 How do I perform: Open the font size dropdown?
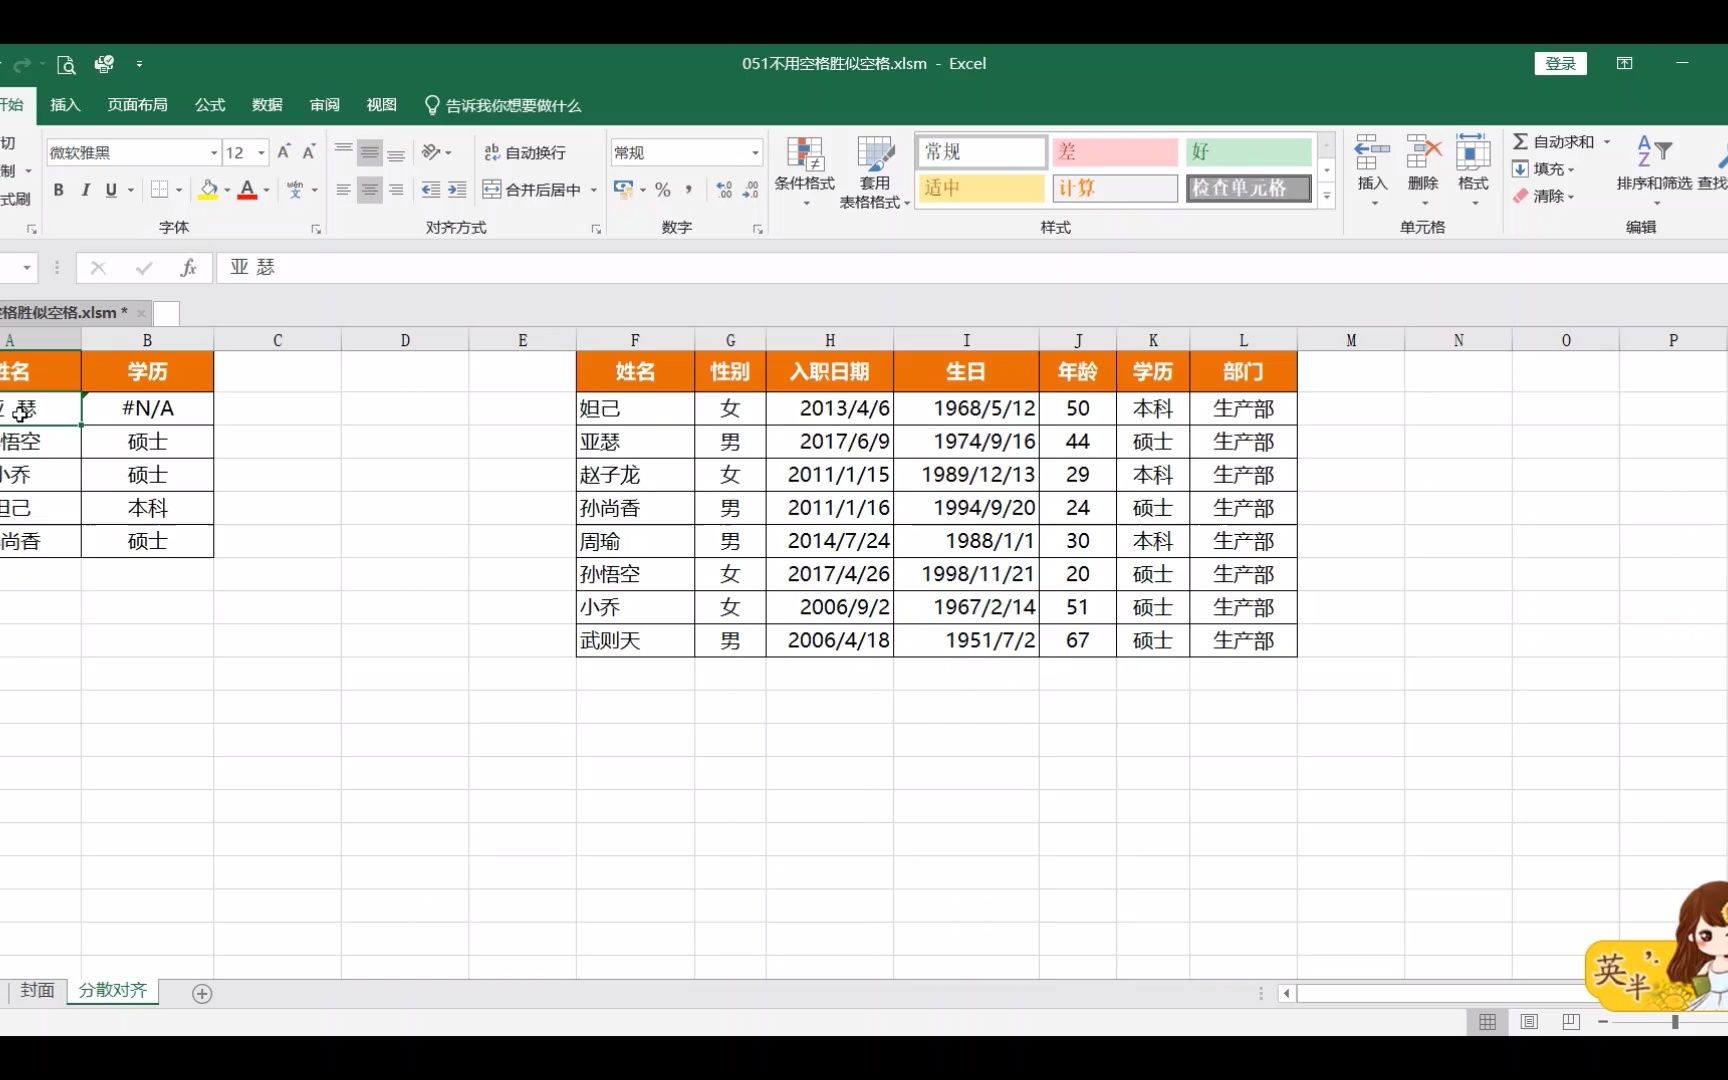[x=260, y=152]
